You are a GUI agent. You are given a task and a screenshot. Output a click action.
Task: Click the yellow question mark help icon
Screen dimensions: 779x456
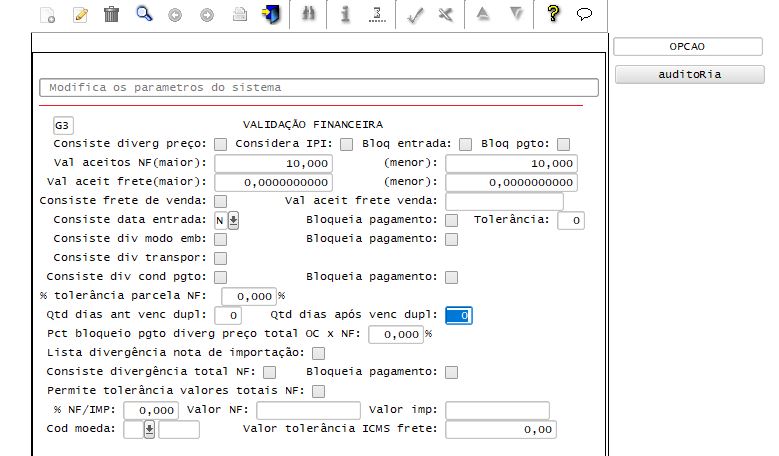(553, 13)
